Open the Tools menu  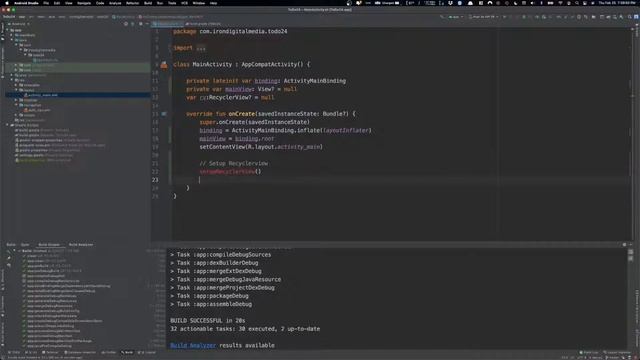(172, 3)
